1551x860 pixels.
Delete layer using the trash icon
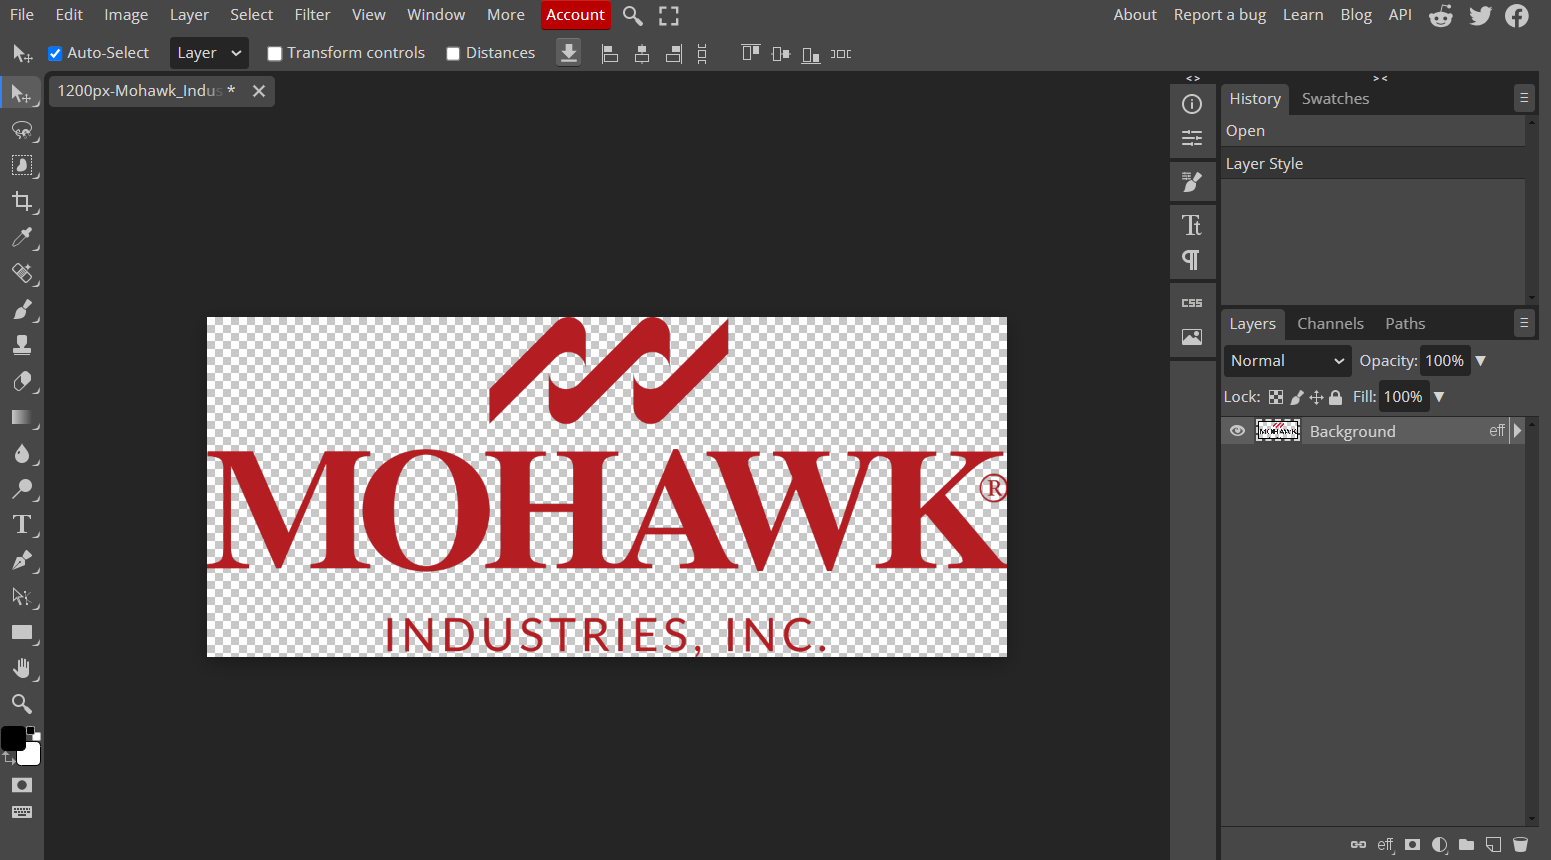pyautogui.click(x=1520, y=845)
